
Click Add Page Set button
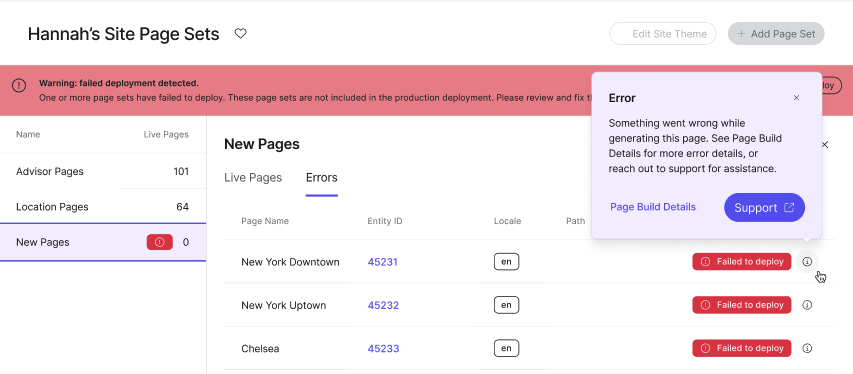coord(776,34)
